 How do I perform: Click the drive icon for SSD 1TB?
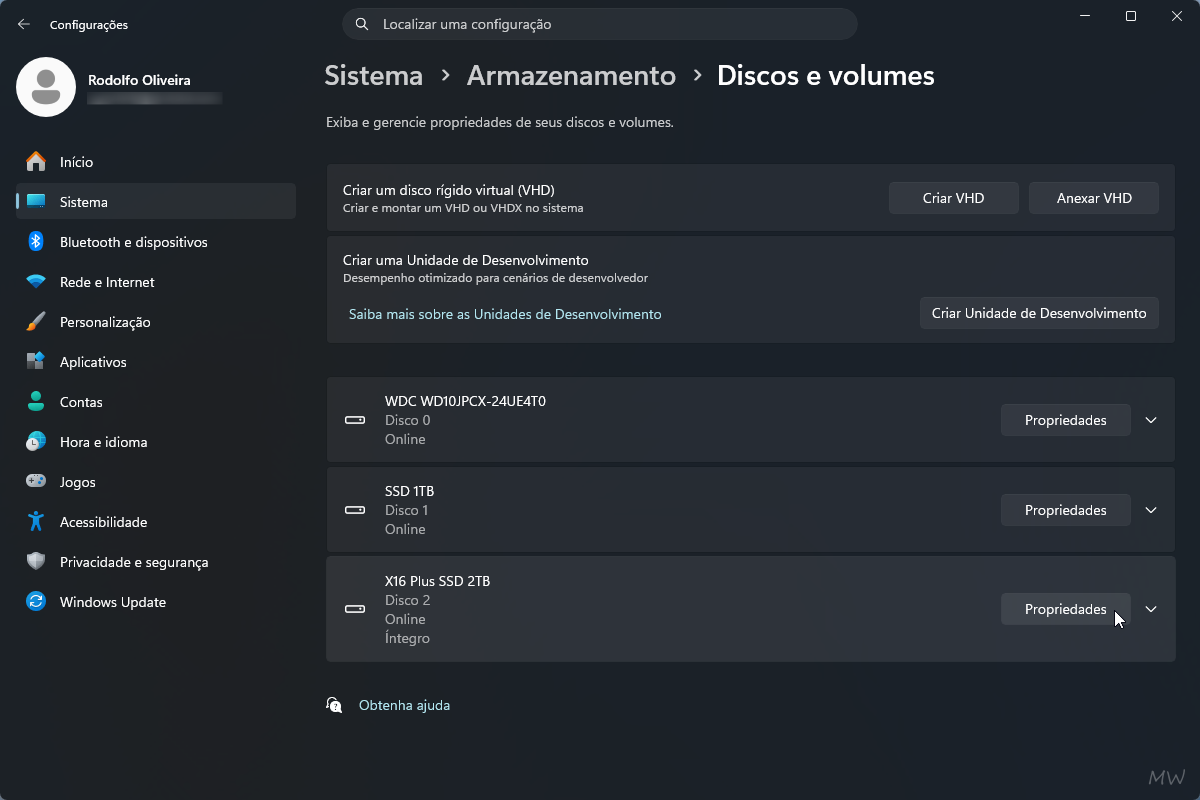355,510
